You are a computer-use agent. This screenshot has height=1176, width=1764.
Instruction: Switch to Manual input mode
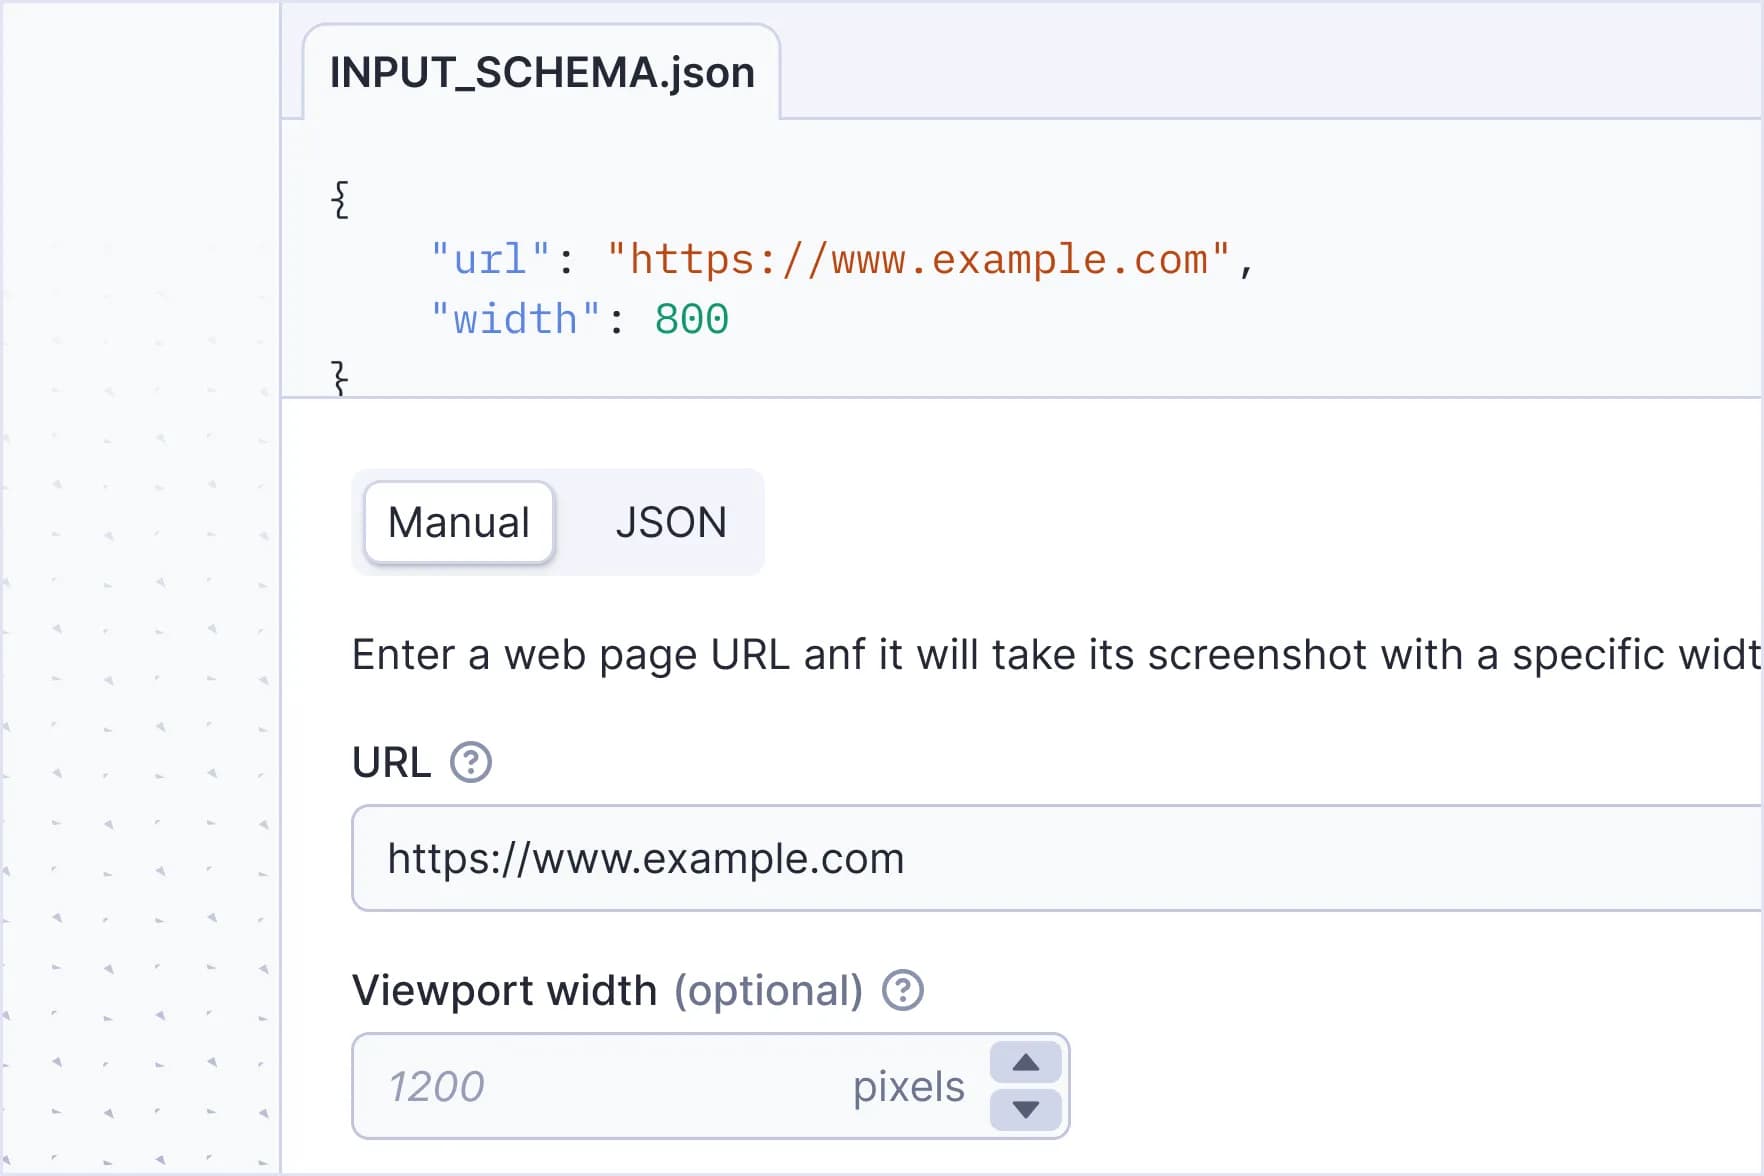(459, 523)
